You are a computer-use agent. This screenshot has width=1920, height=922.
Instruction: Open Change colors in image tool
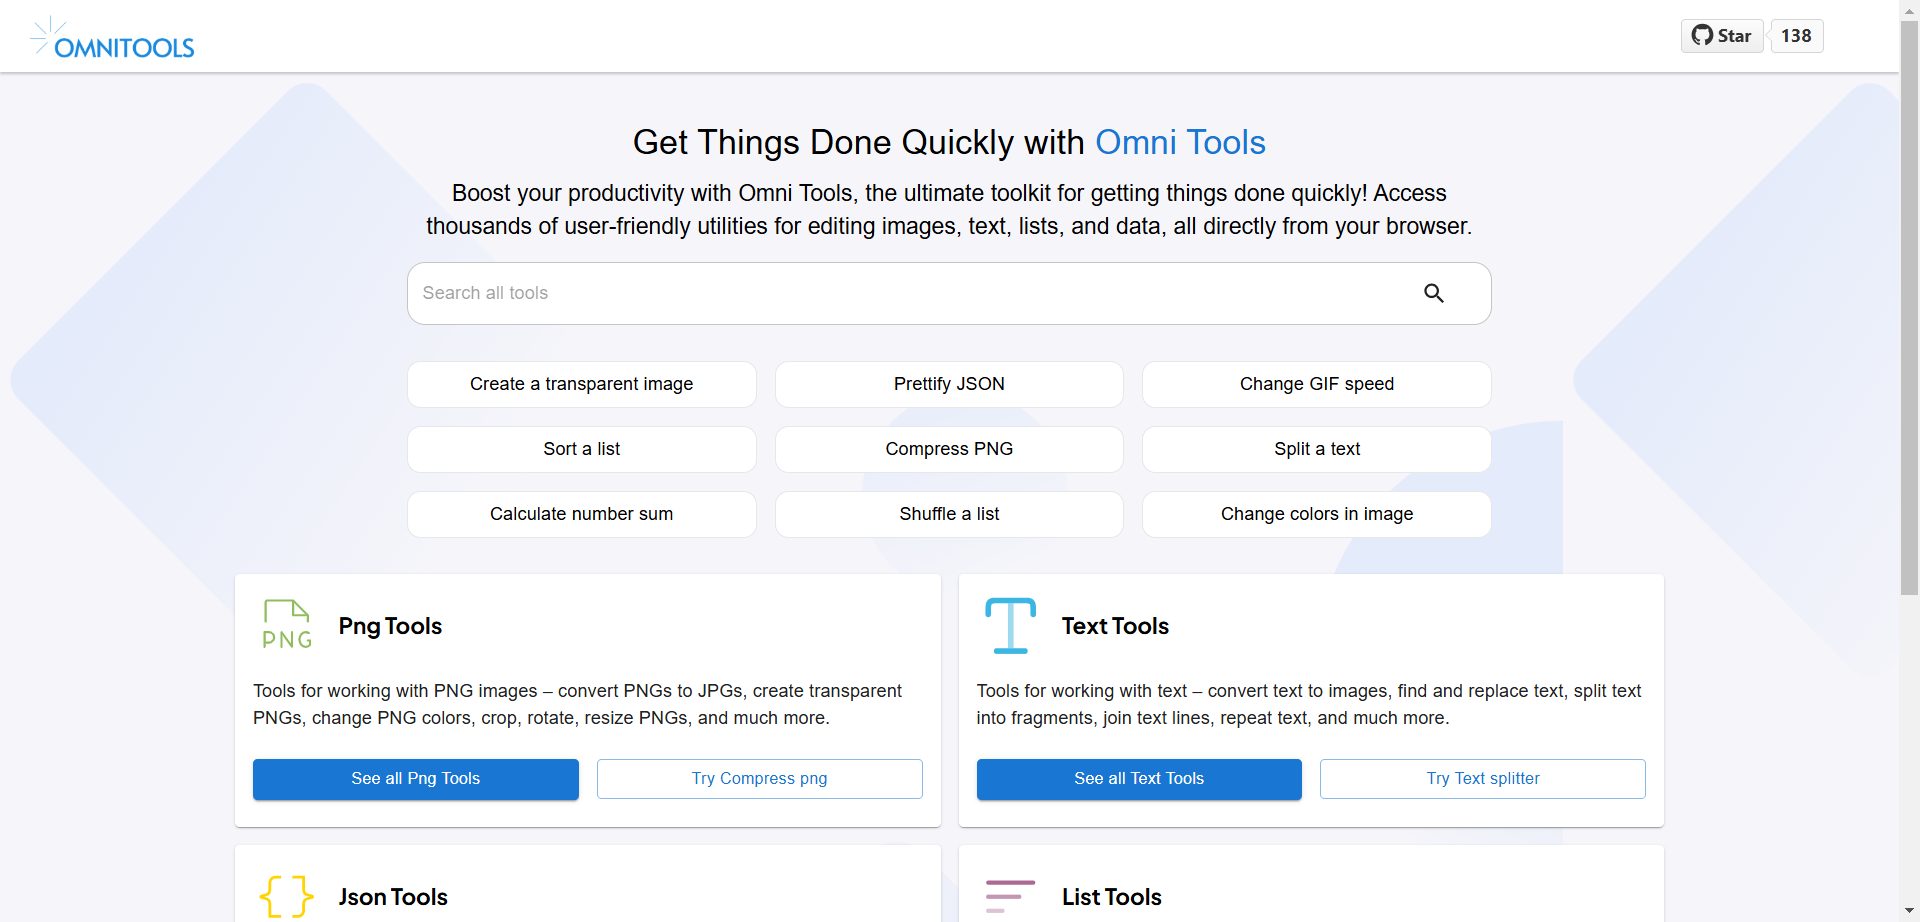(x=1316, y=514)
